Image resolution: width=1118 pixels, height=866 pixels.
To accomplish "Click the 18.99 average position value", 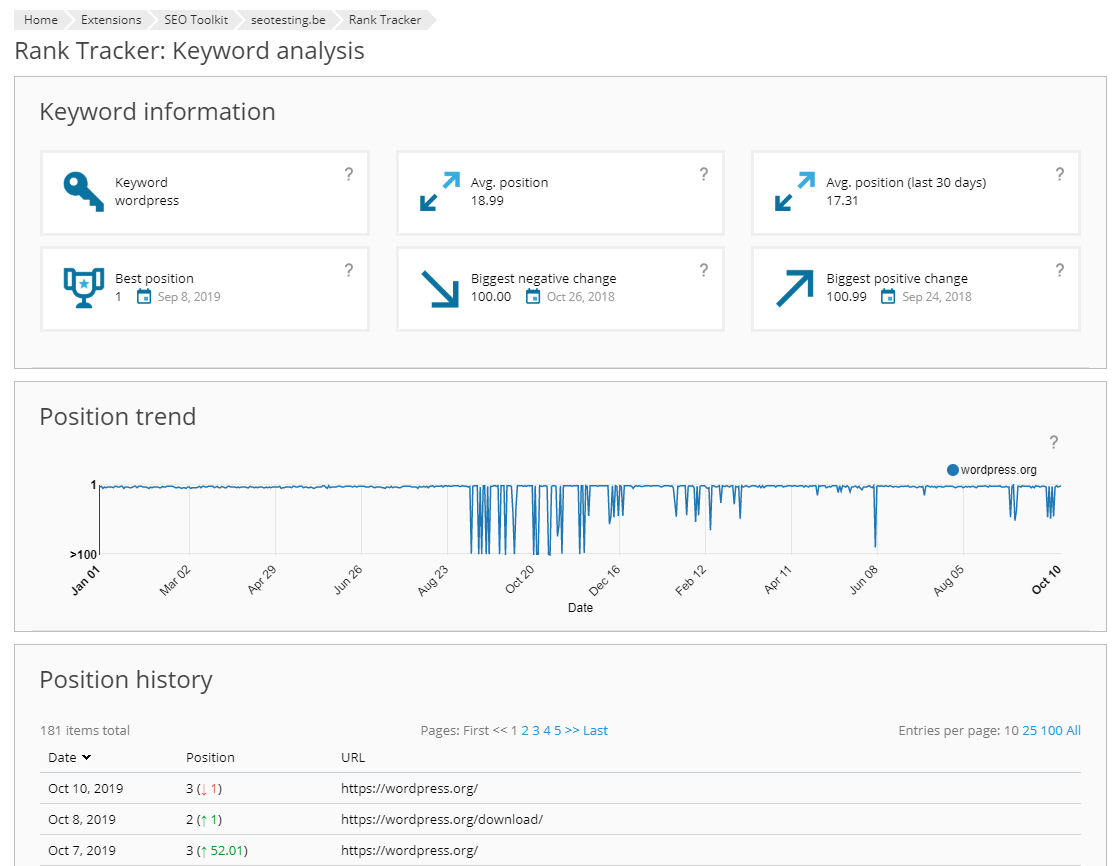I will [x=487, y=201].
